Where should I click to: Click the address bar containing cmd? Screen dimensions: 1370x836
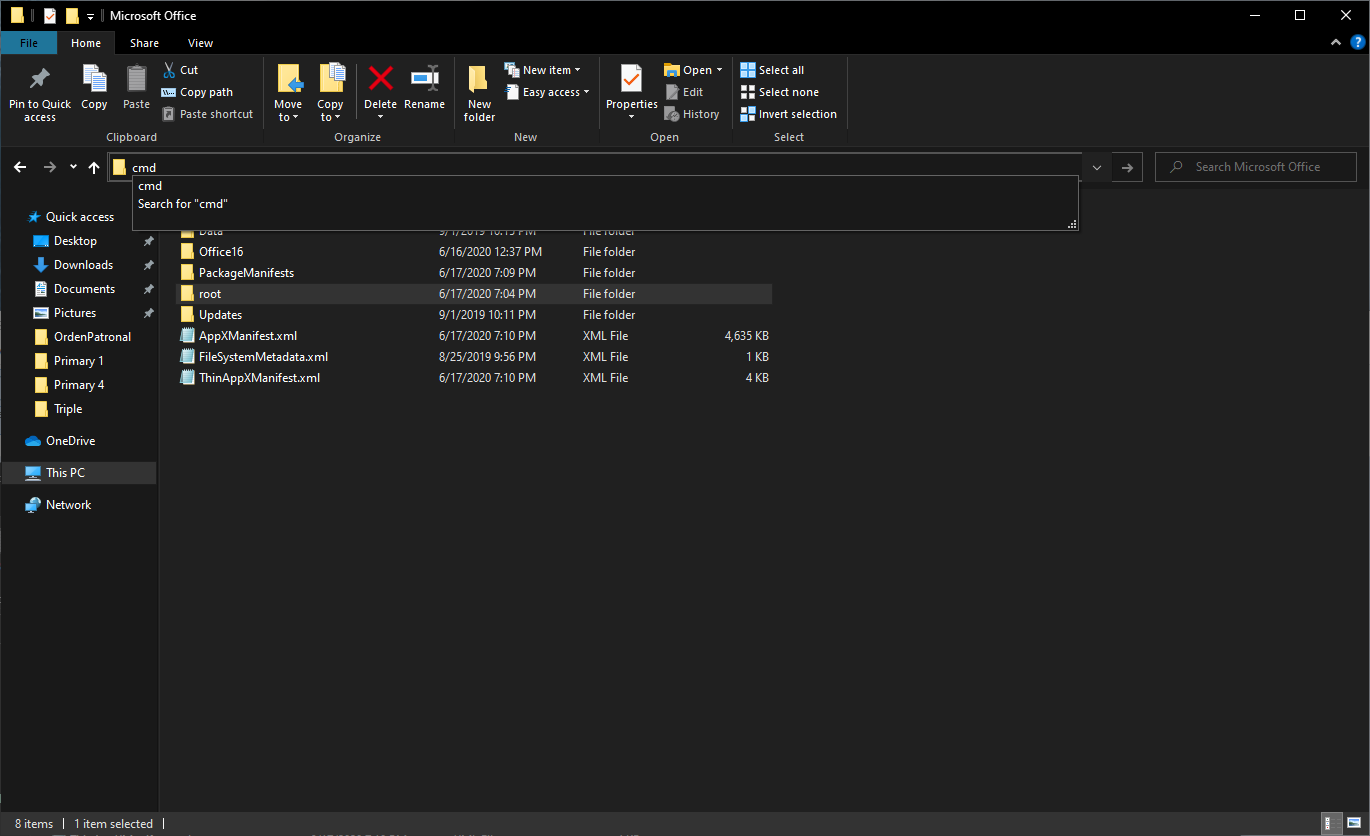(596, 167)
